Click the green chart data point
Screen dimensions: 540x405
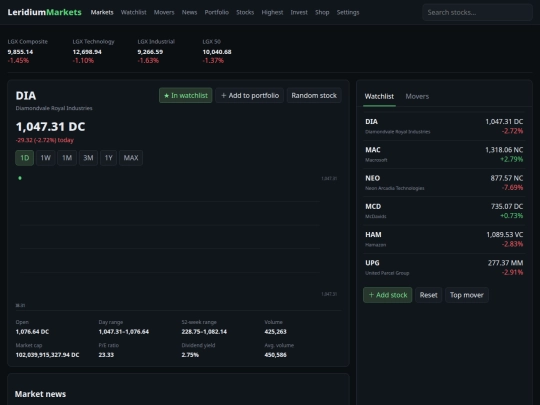click(x=20, y=178)
